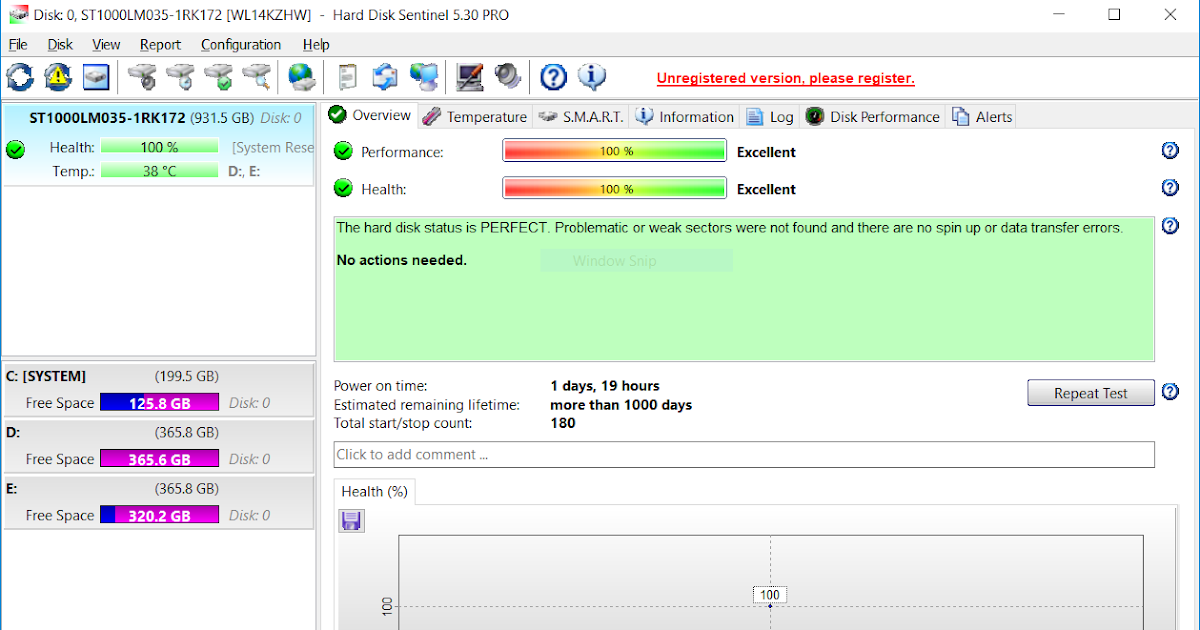Click the email arrows send report icon
Screen dimensions: 1200x630
[386, 76]
